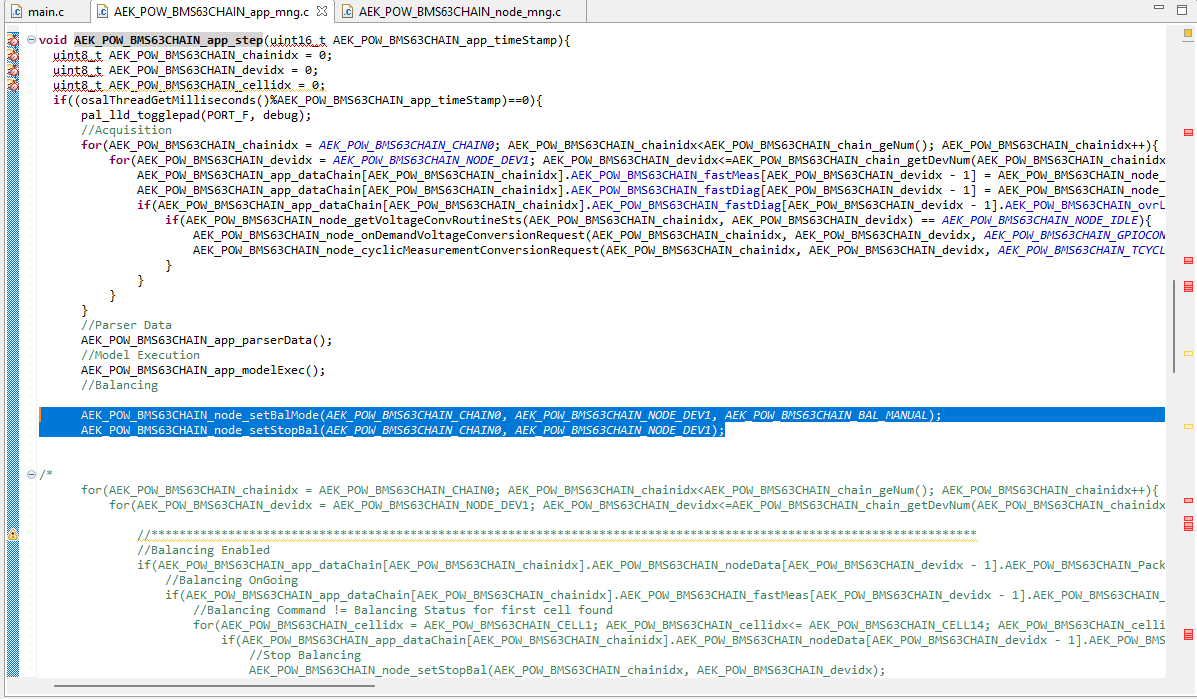Collapse the AEK_POW_BMS63CHAIN_app_step function fold marker

31,40
